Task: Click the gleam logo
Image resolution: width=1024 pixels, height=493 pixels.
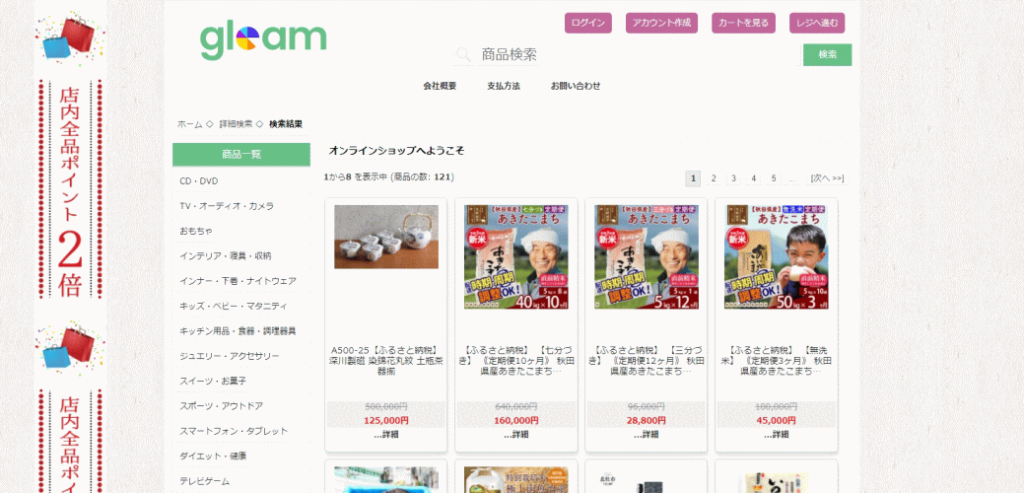Action: [x=263, y=39]
